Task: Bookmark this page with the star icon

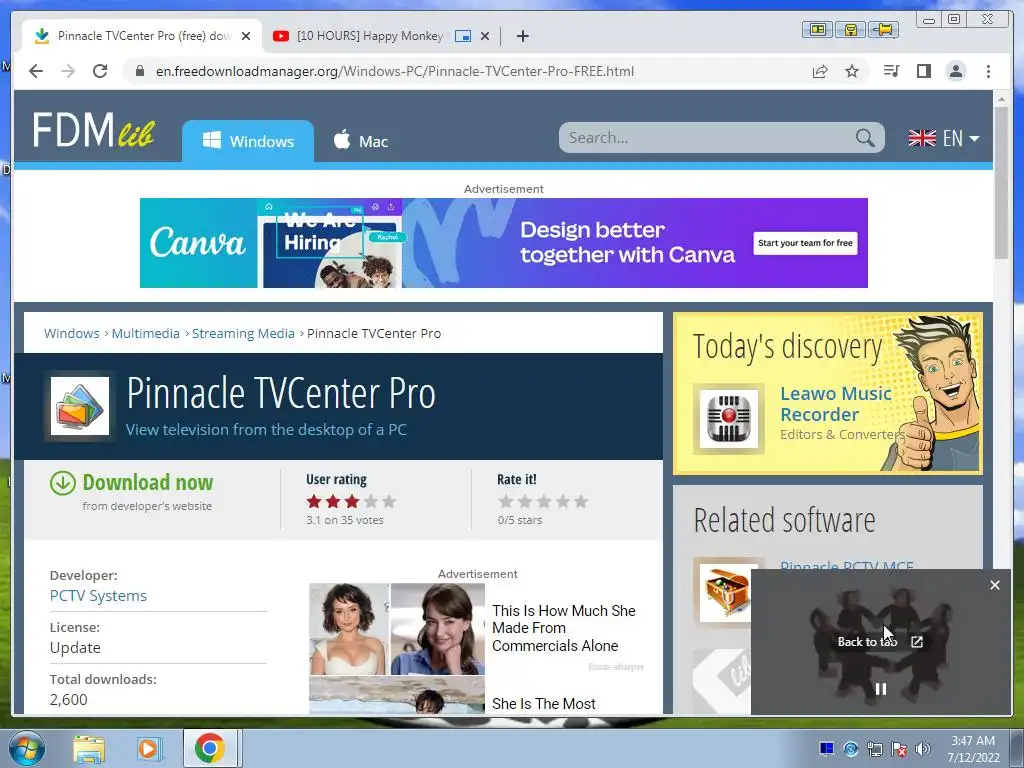Action: pyautogui.click(x=852, y=71)
